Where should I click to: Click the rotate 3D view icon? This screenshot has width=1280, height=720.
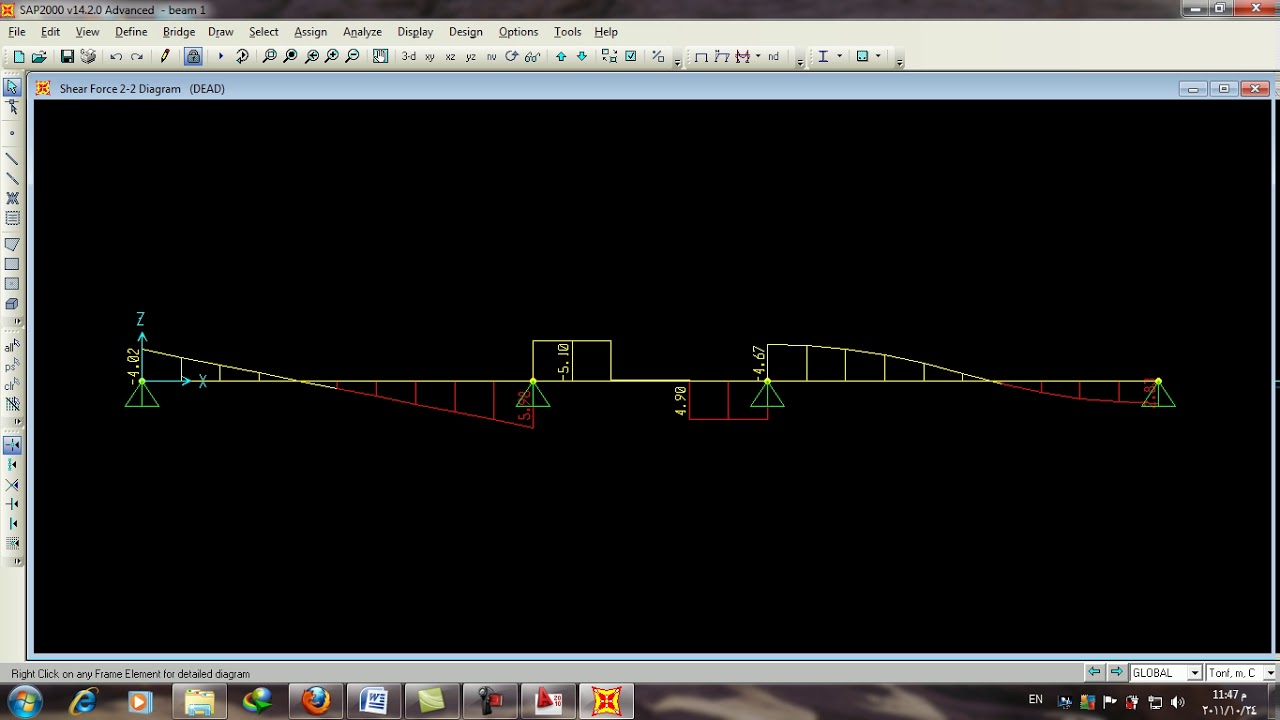coord(512,57)
